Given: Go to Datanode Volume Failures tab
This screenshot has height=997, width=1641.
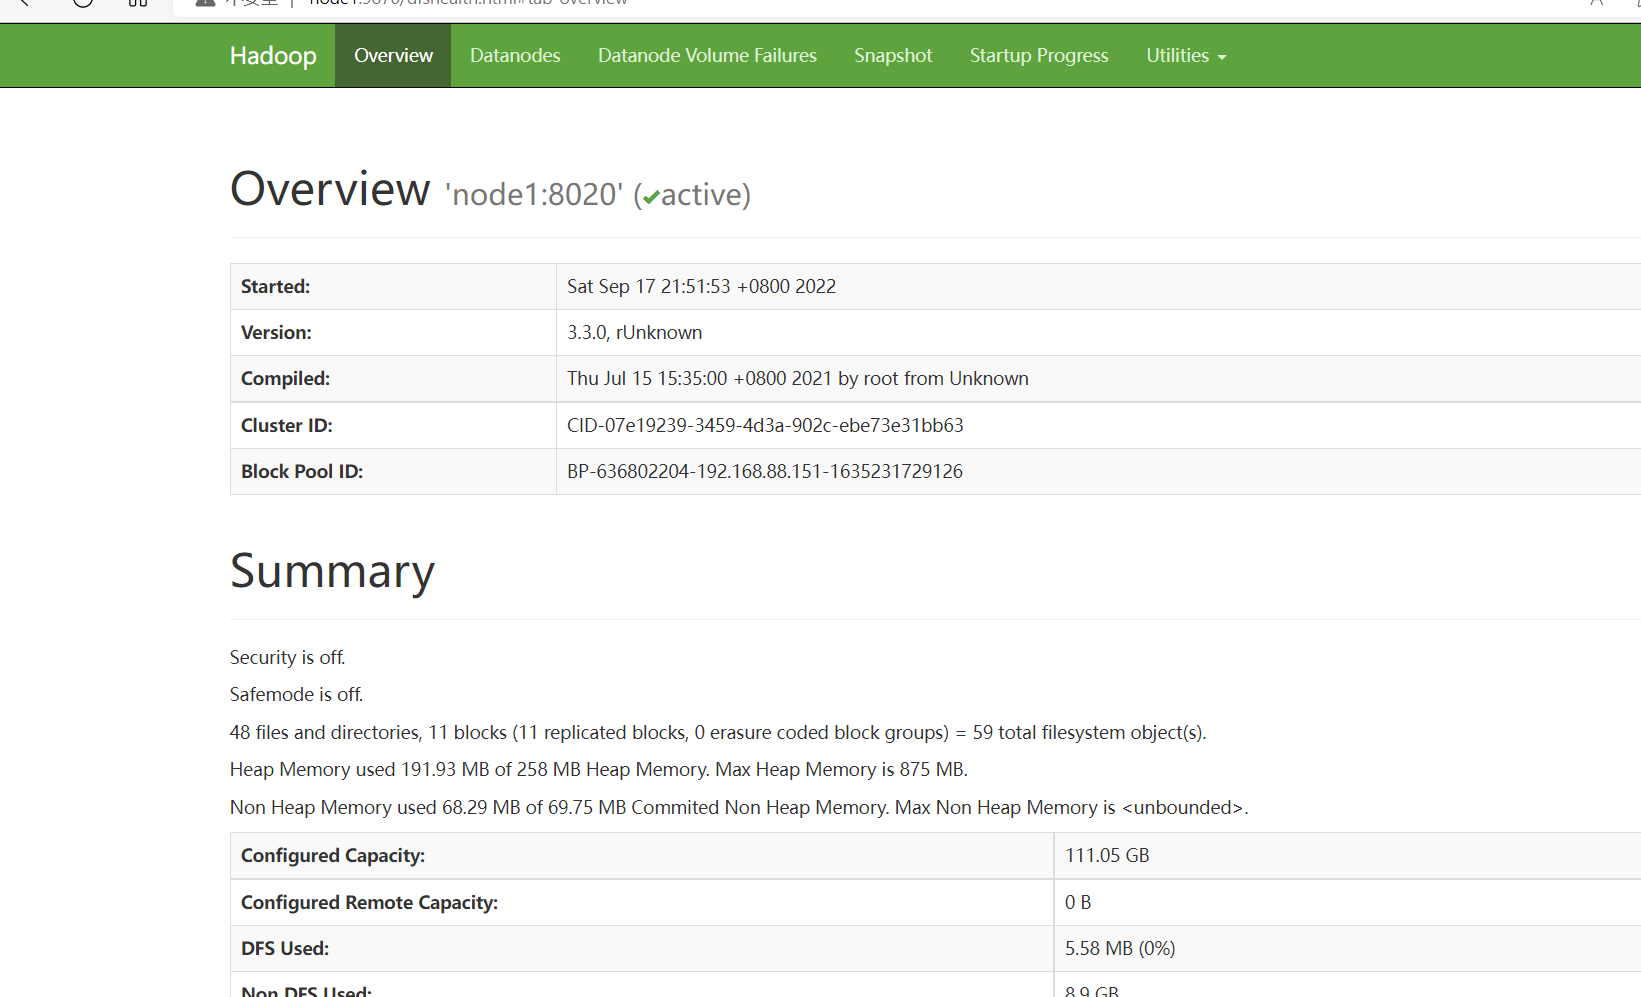Looking at the screenshot, I should click(x=707, y=56).
